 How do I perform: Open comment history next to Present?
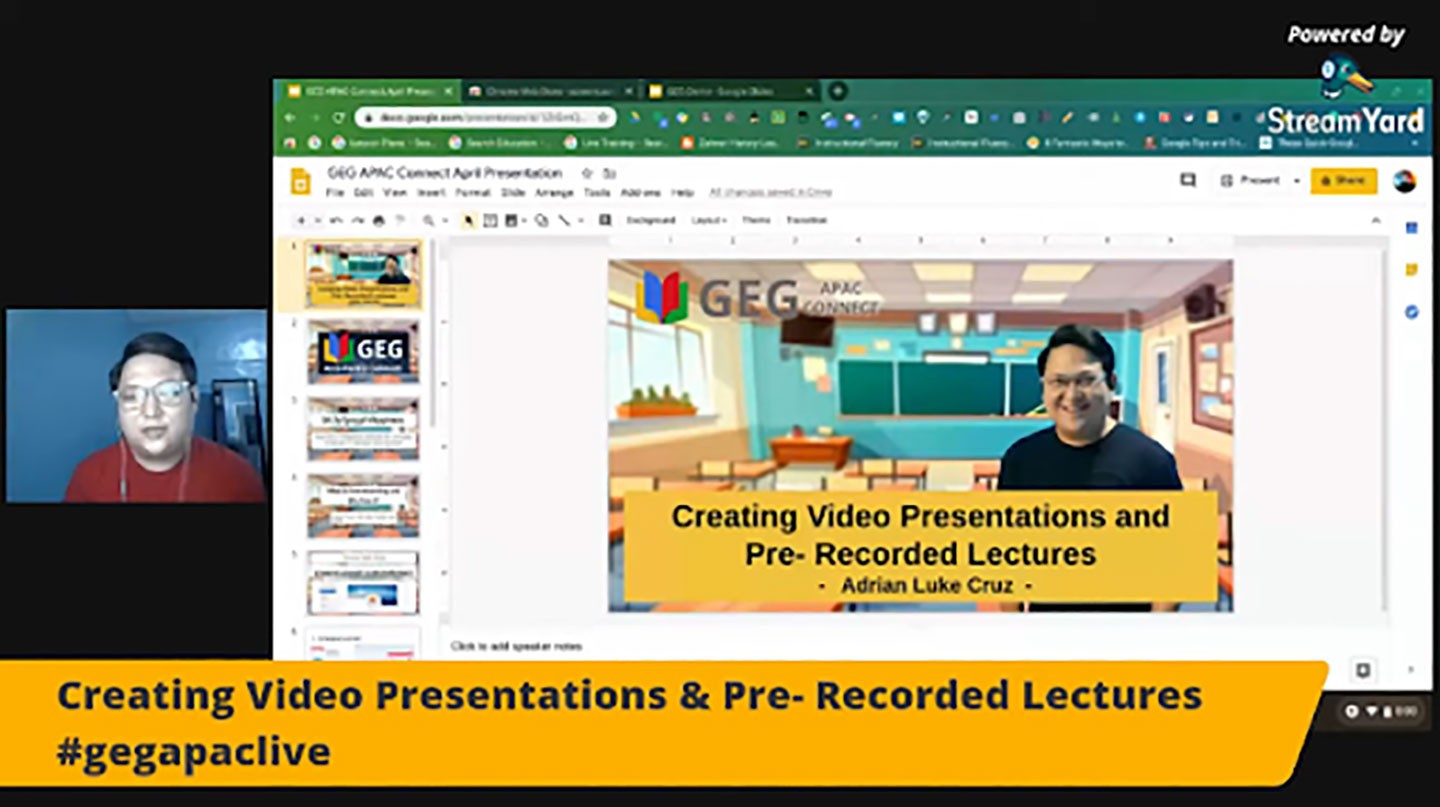click(1188, 180)
